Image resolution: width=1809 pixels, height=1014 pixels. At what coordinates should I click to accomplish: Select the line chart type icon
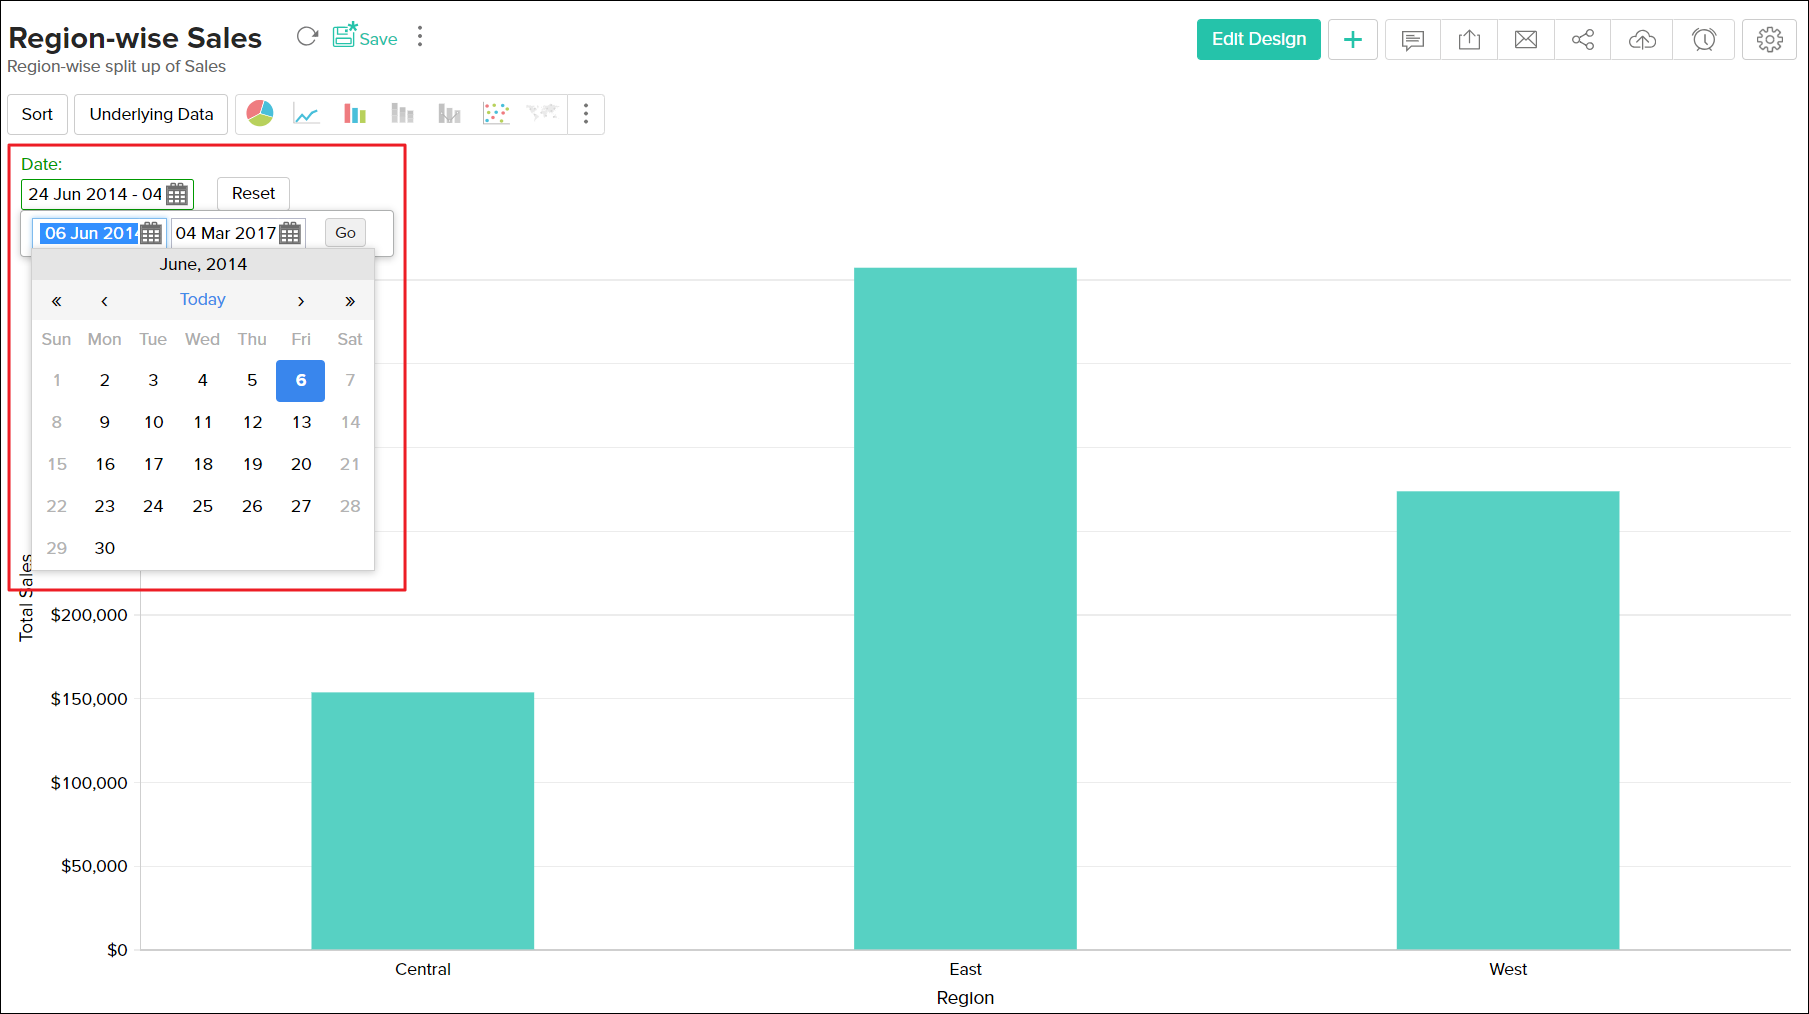tap(307, 113)
